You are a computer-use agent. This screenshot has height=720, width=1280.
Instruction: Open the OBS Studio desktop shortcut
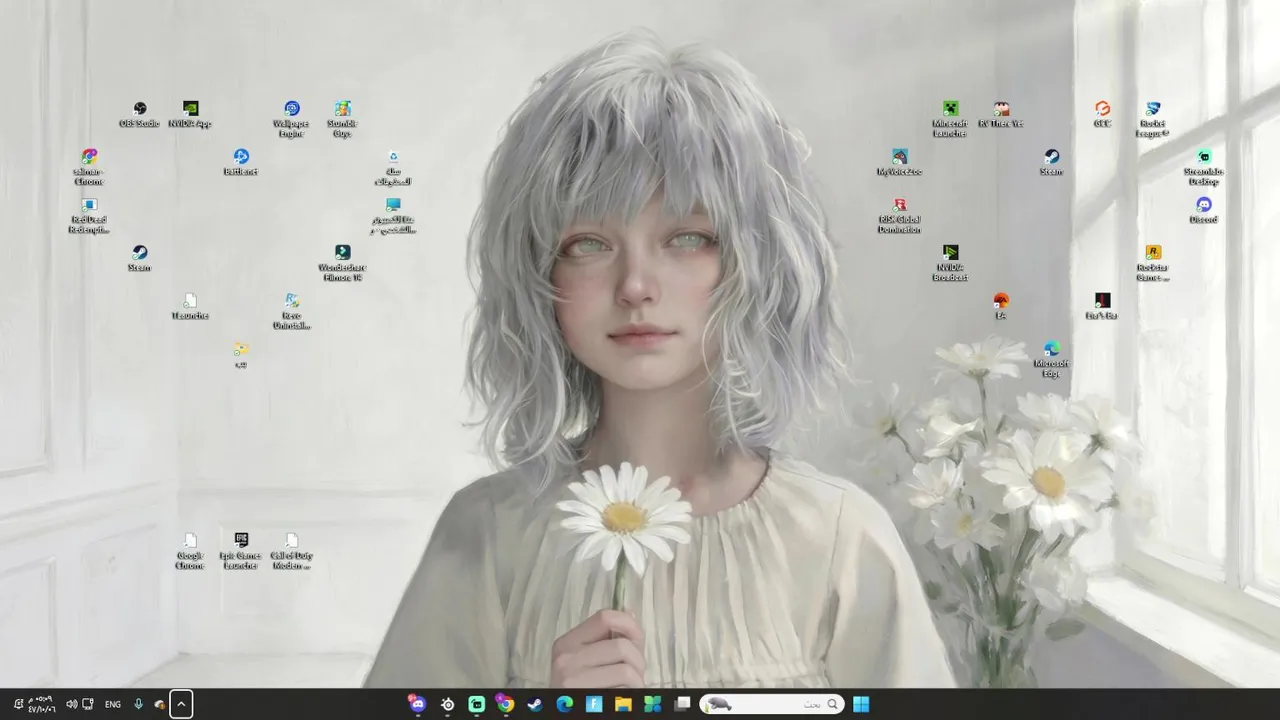pos(140,114)
